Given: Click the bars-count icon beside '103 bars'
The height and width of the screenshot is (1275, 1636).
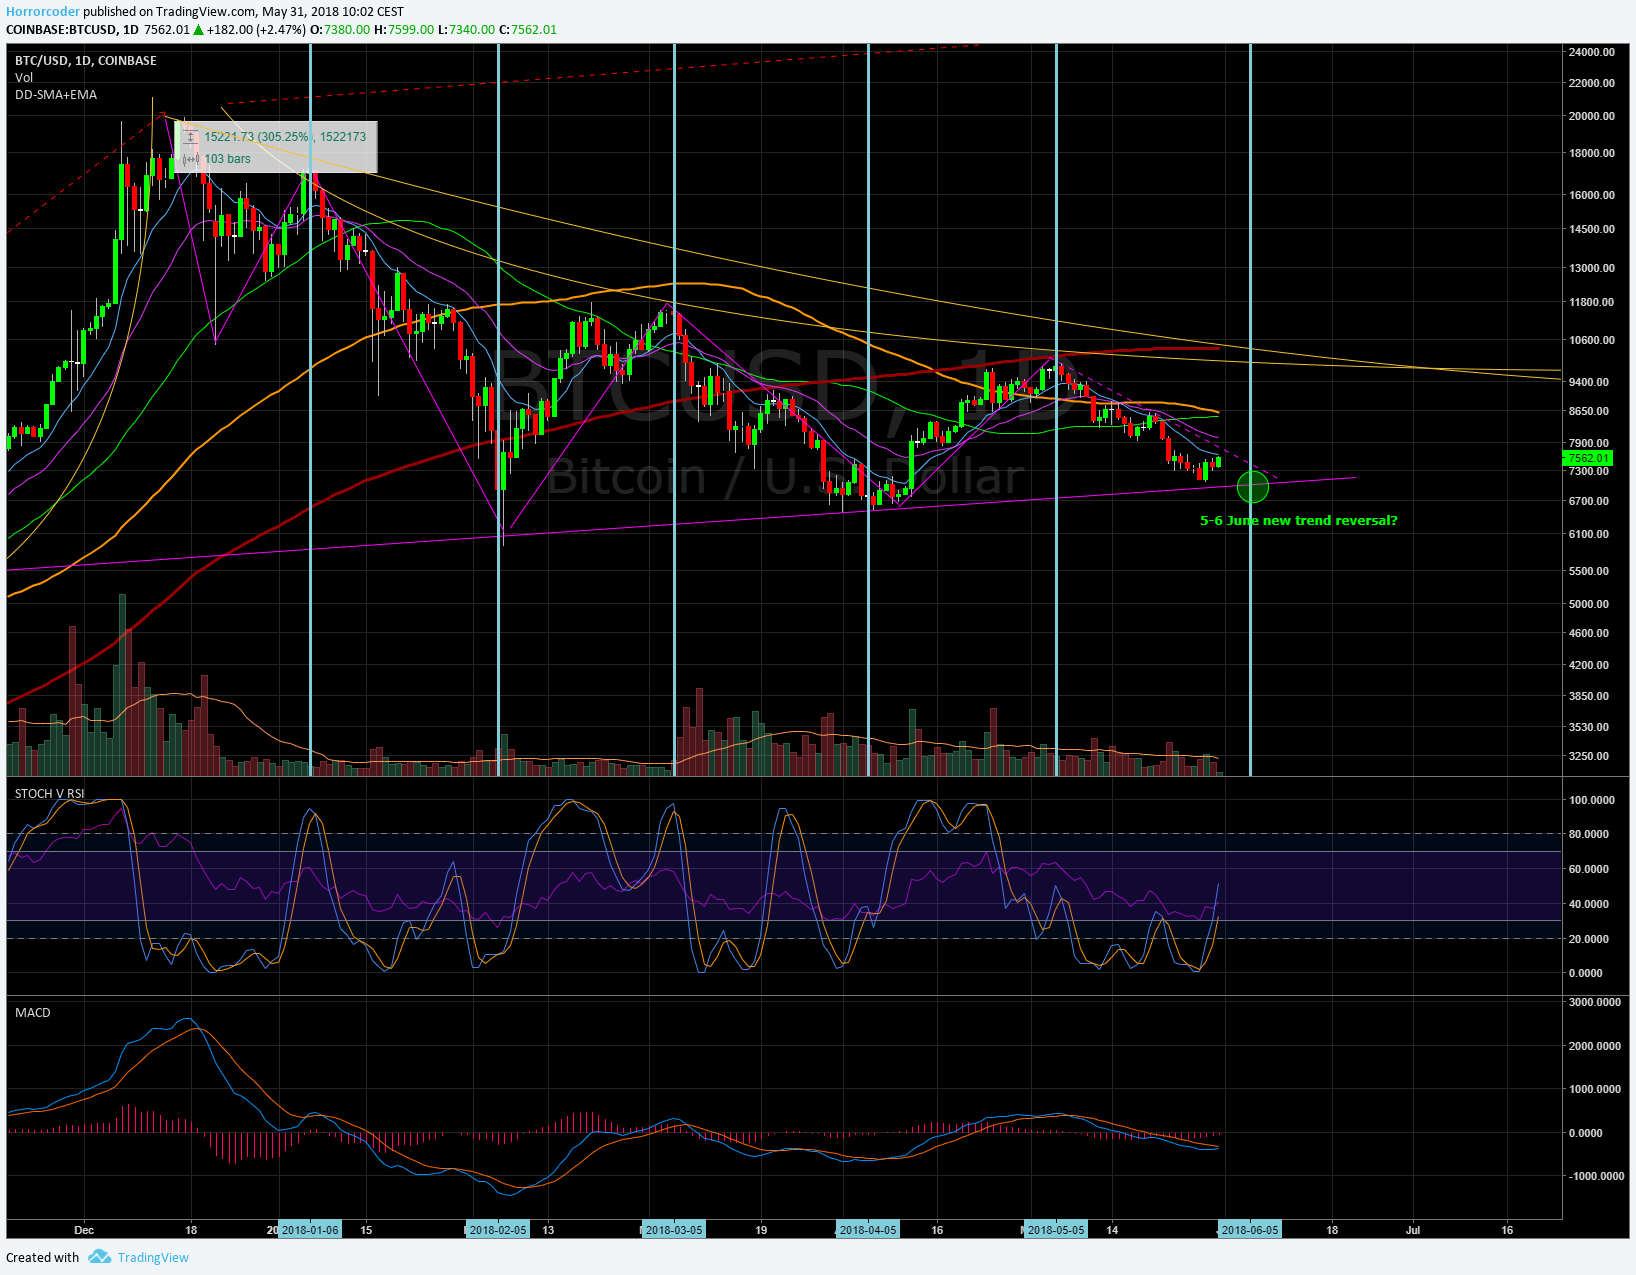Looking at the screenshot, I should tap(190, 159).
